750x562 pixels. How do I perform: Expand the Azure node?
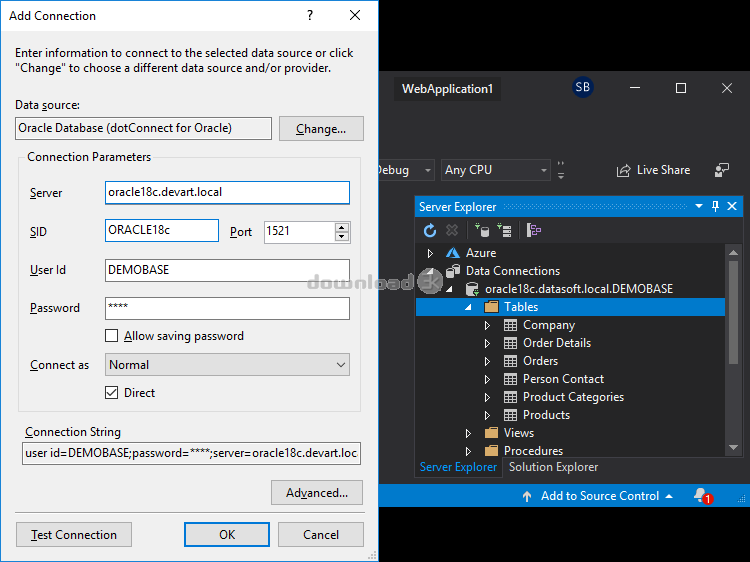point(430,253)
